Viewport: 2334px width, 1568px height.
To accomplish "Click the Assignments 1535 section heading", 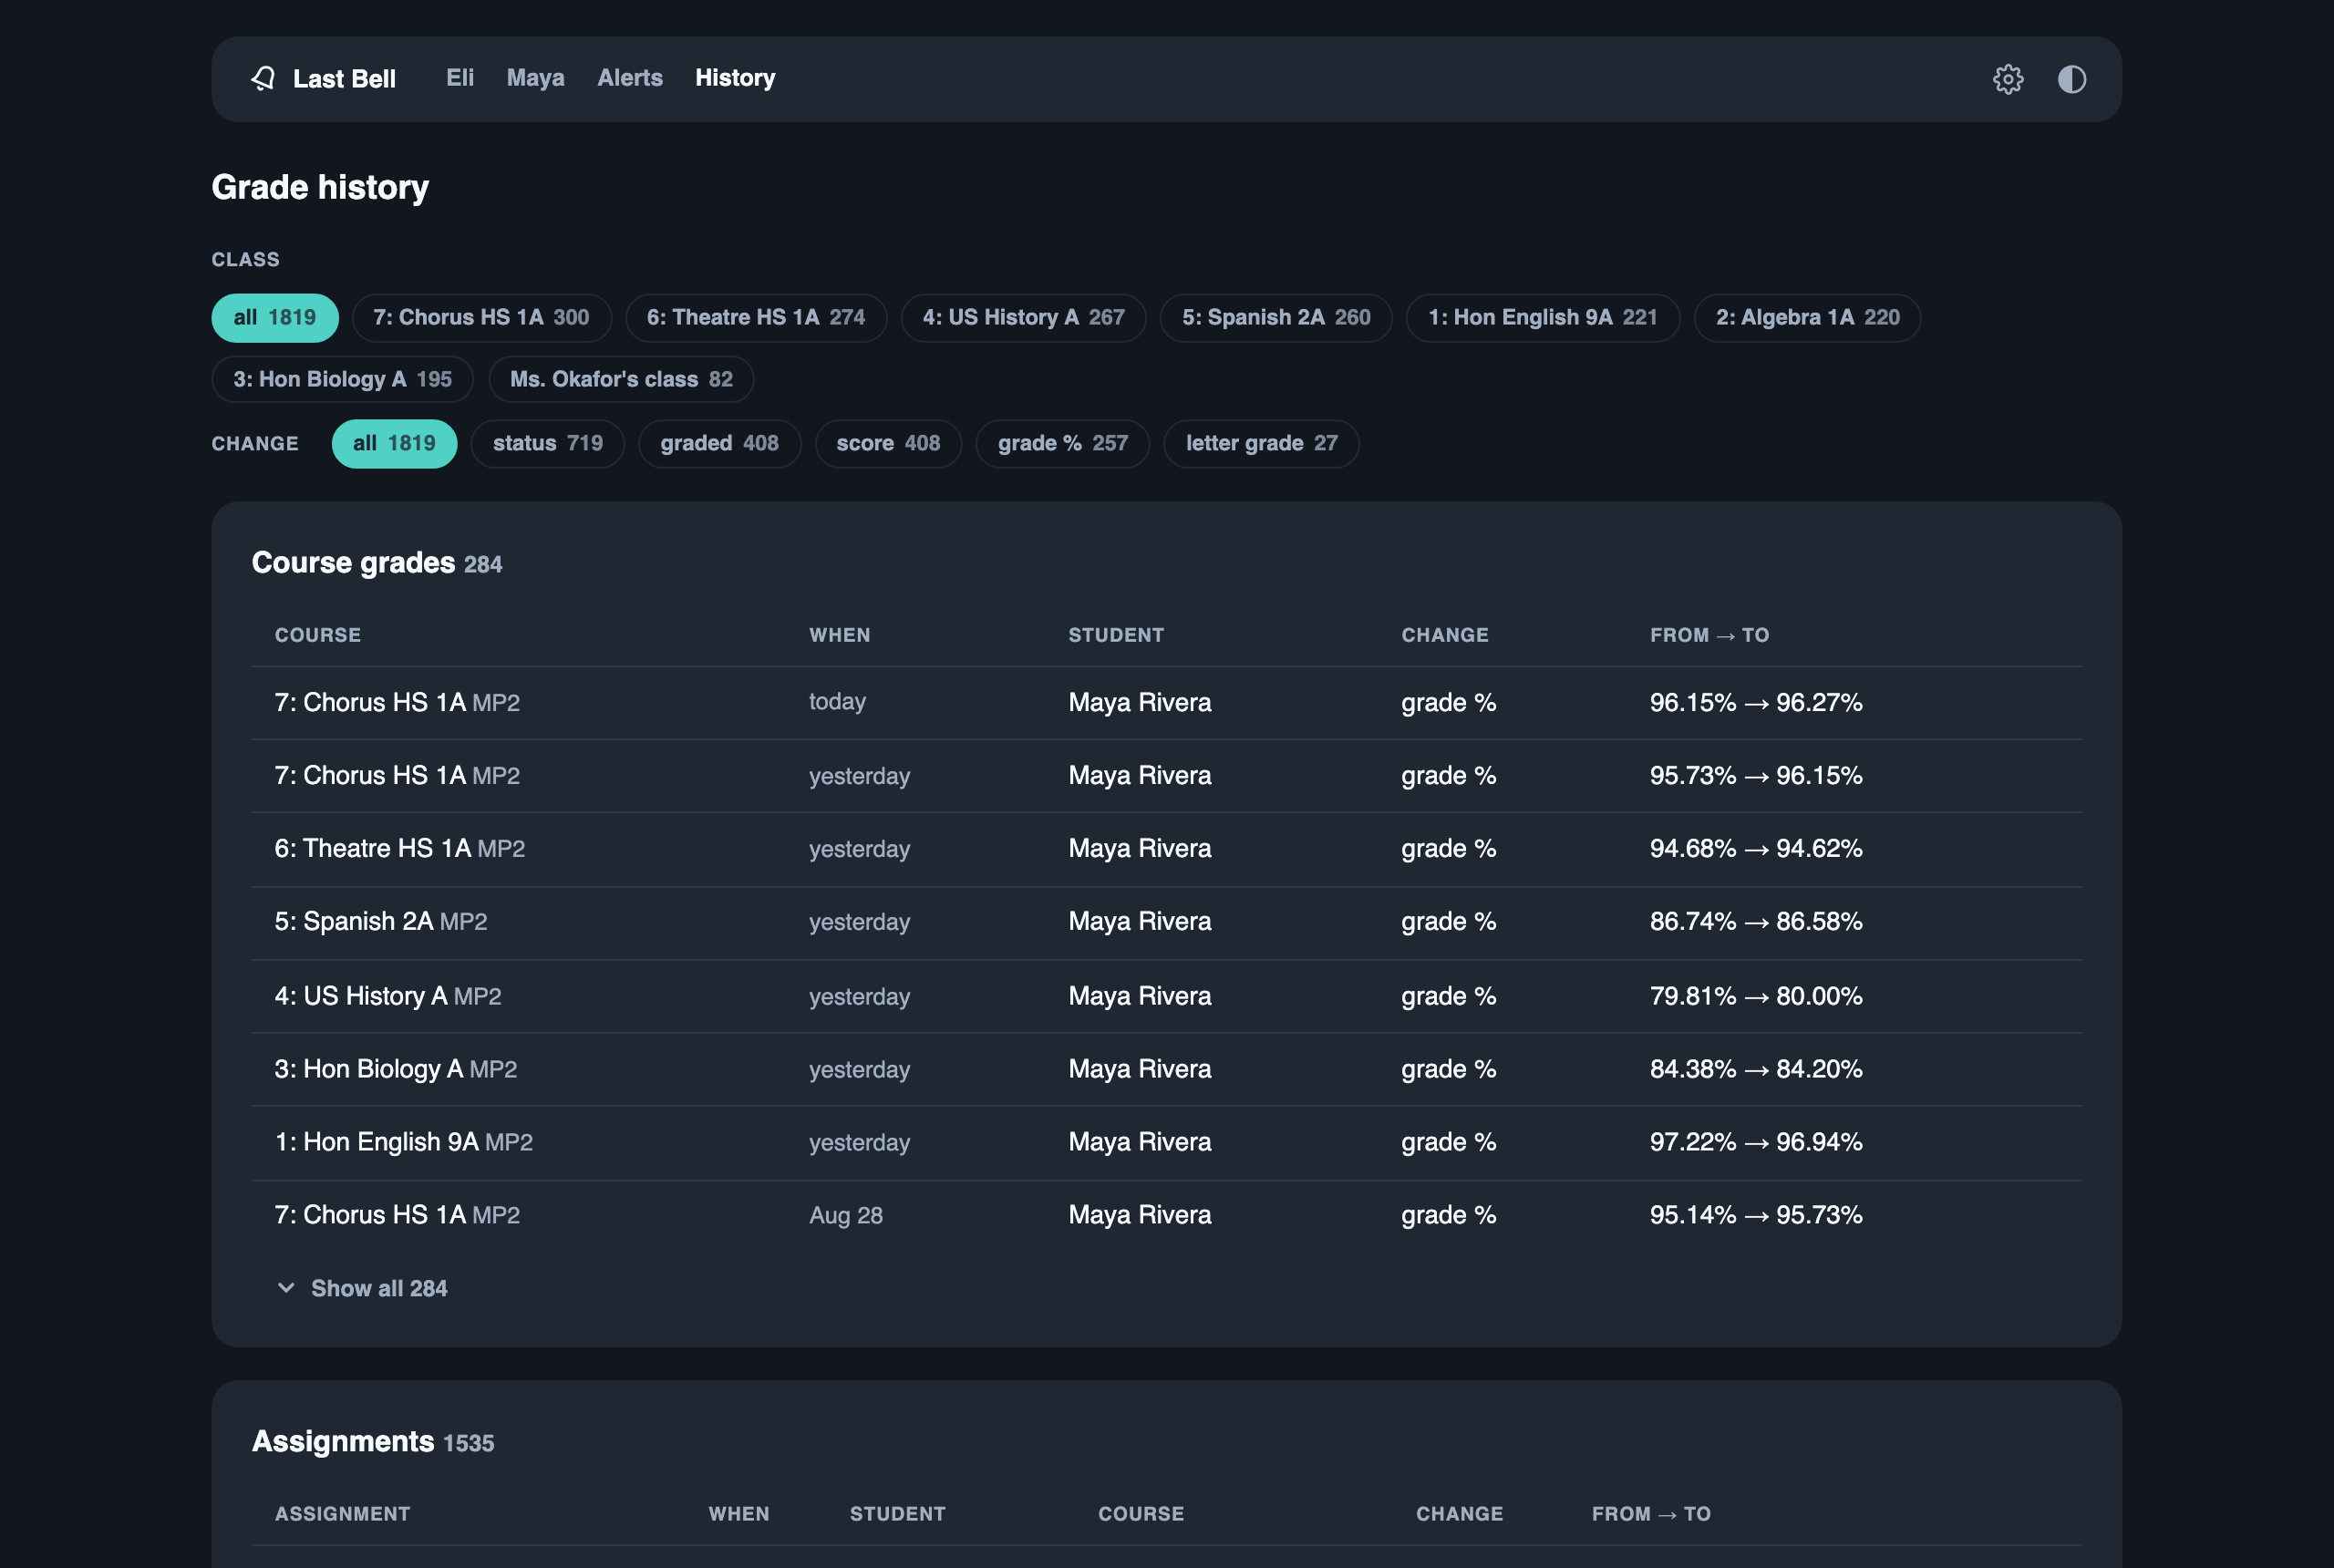I will 373,1441.
